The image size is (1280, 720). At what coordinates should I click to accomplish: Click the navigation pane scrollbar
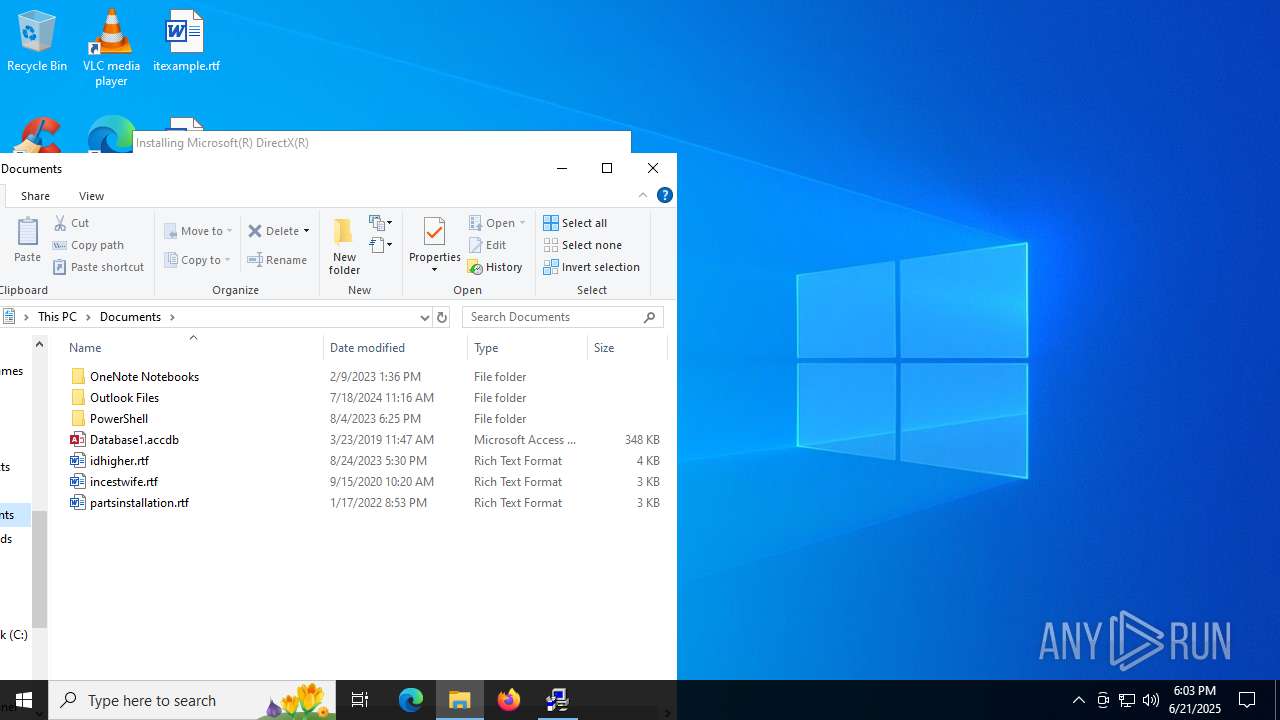pos(39,568)
